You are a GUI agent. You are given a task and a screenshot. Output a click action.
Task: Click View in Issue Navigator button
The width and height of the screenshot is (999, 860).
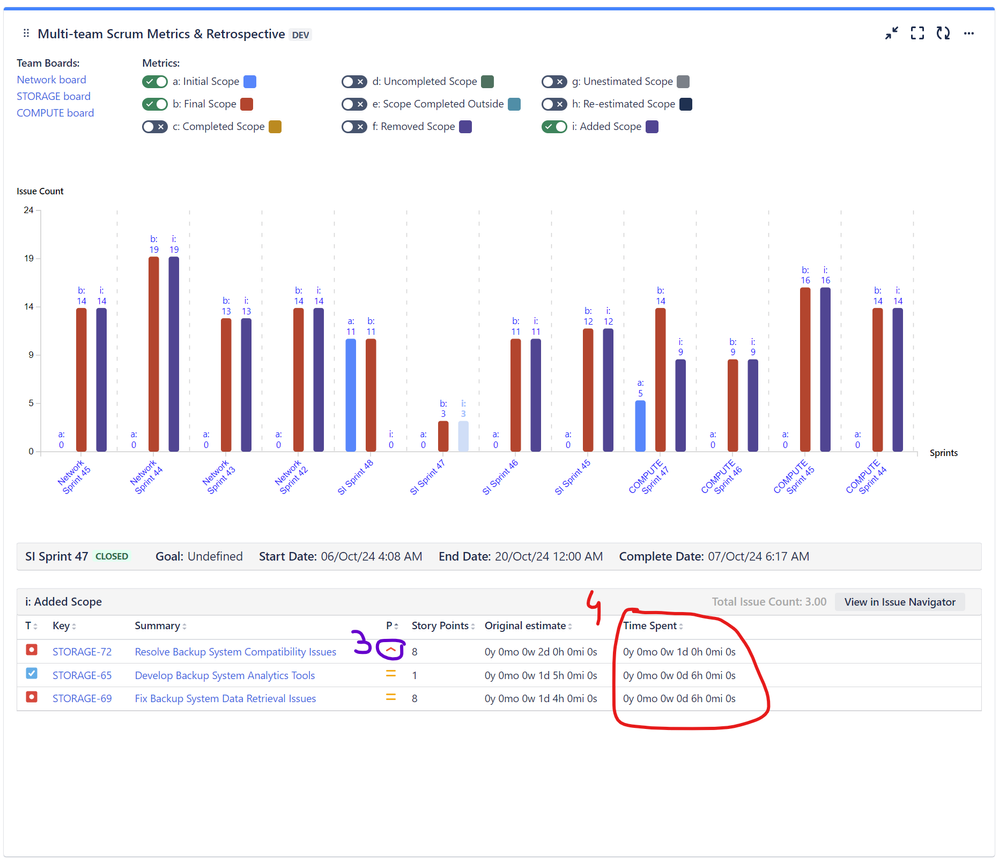point(900,602)
